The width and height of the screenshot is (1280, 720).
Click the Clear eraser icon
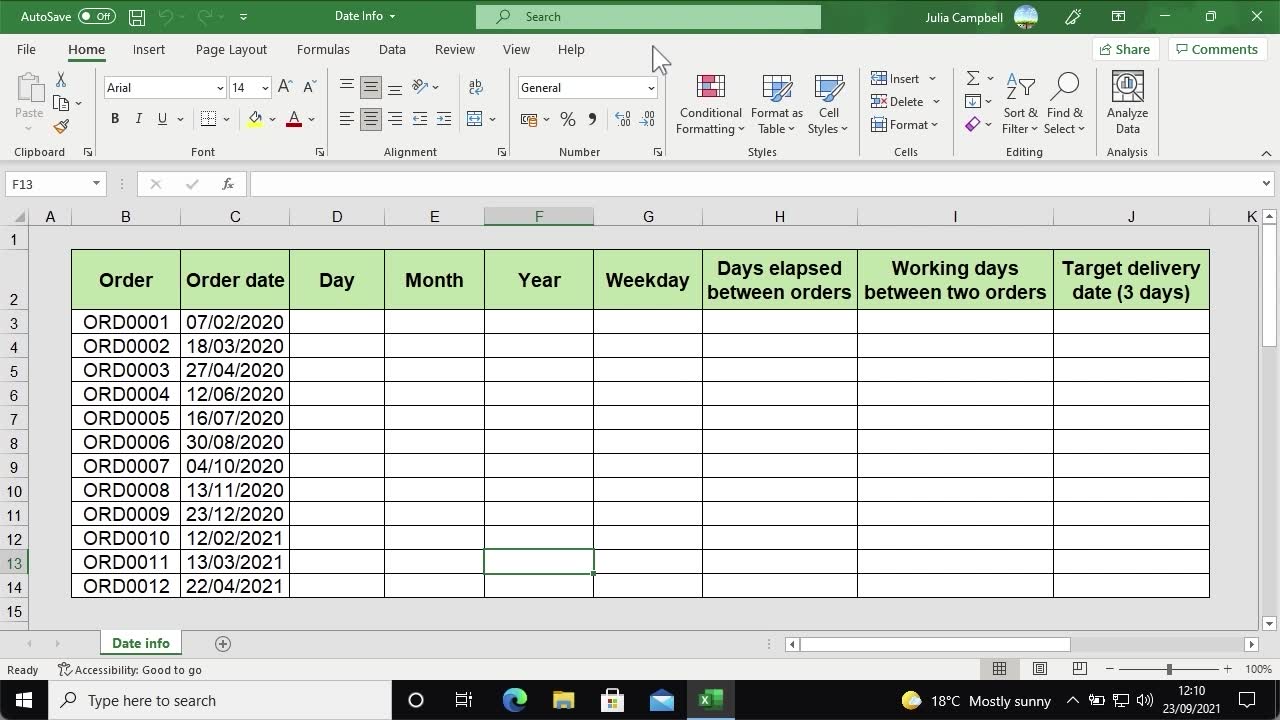[972, 125]
